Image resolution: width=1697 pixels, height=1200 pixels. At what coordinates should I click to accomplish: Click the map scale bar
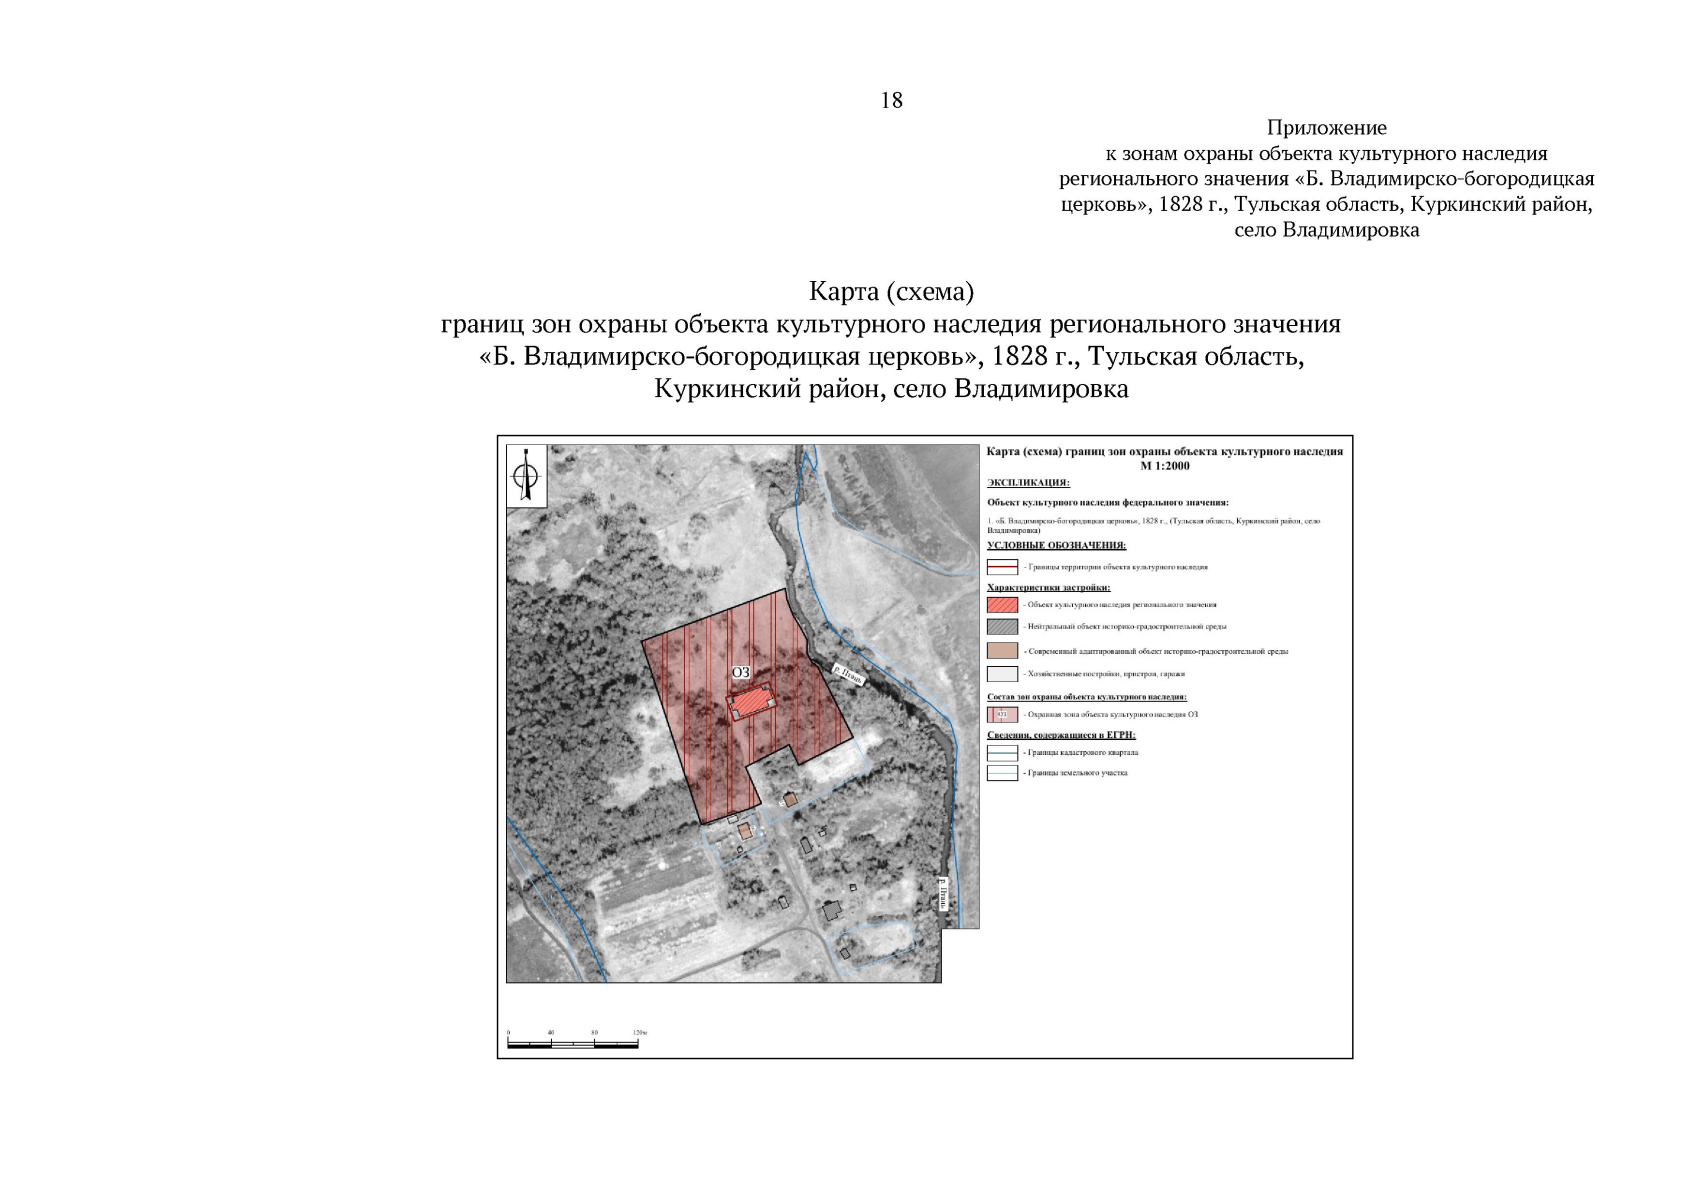click(x=573, y=1044)
